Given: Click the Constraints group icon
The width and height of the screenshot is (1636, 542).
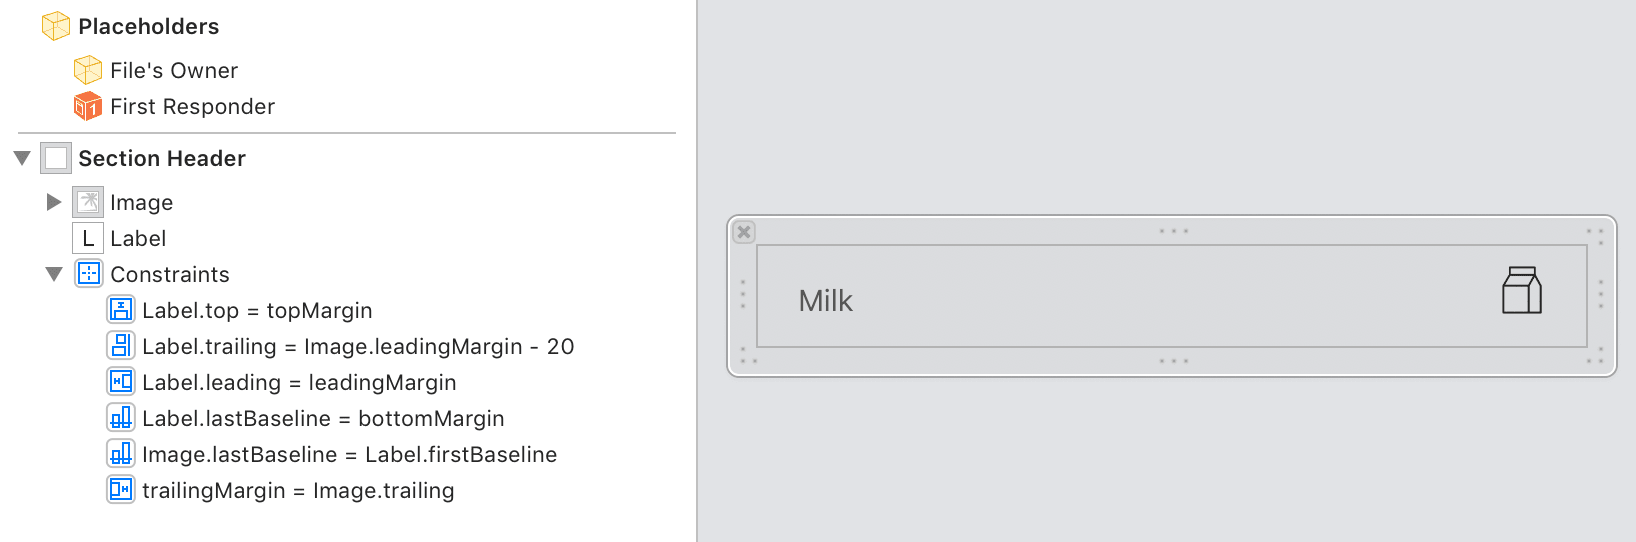Looking at the screenshot, I should (88, 274).
